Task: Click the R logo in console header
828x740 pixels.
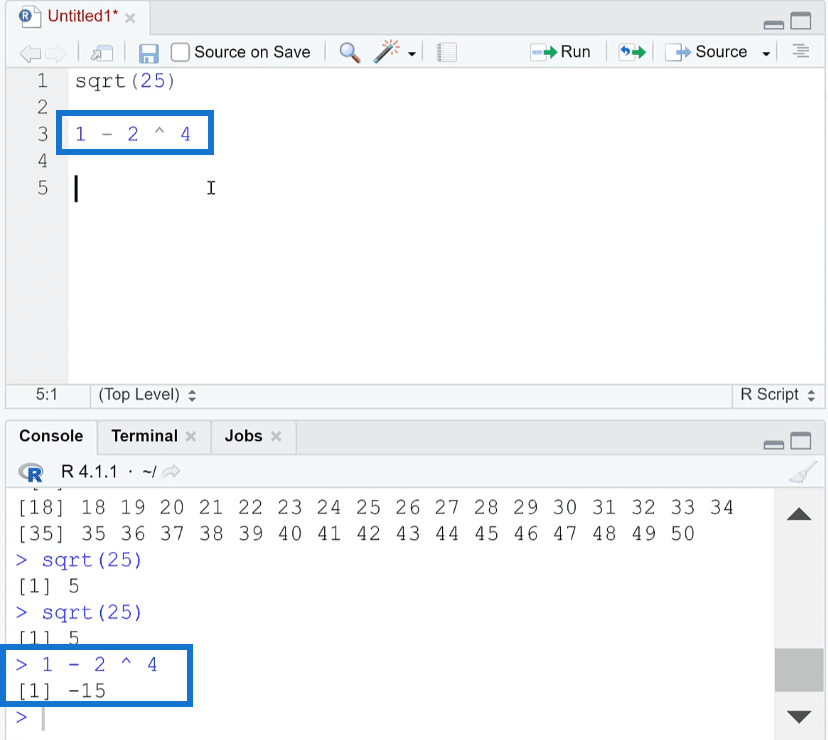Action: 31,472
